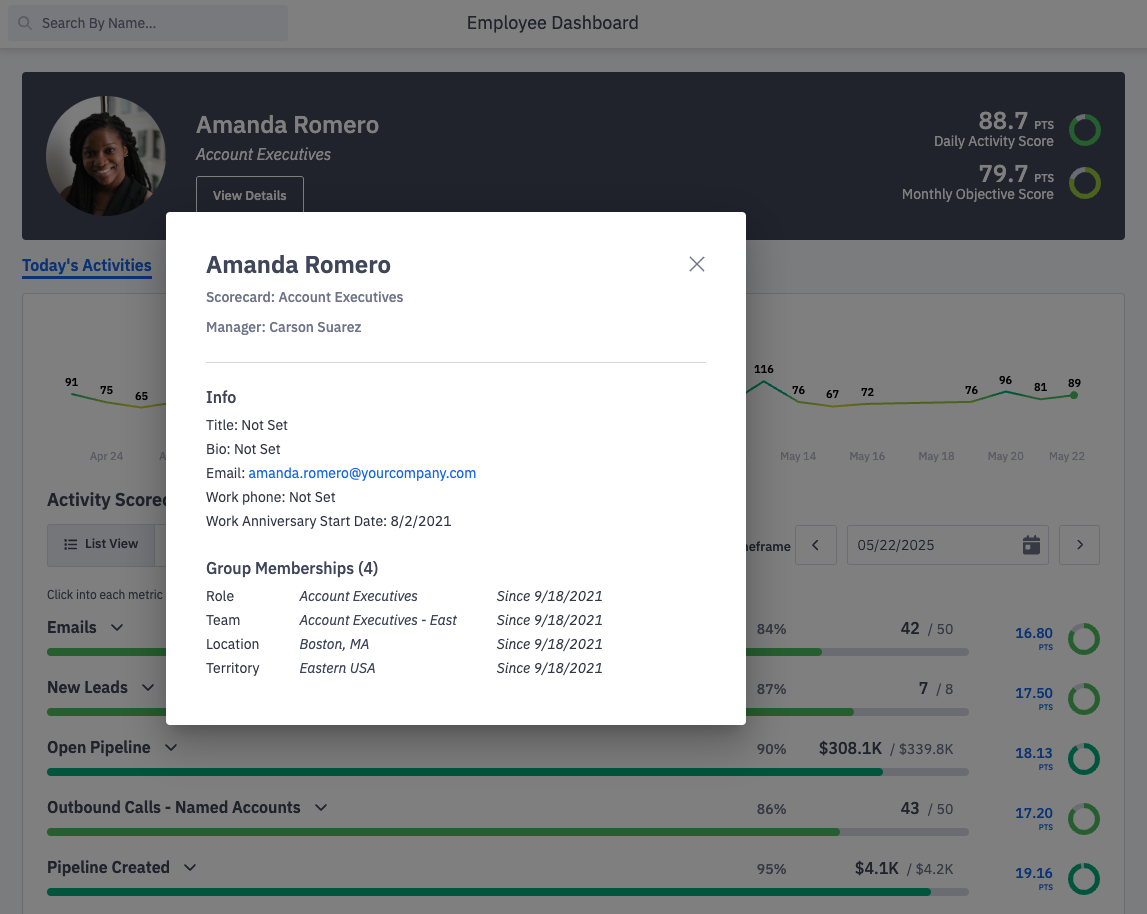1147x914 pixels.
Task: Click the Monthly Objective Score ring
Action: (1084, 183)
